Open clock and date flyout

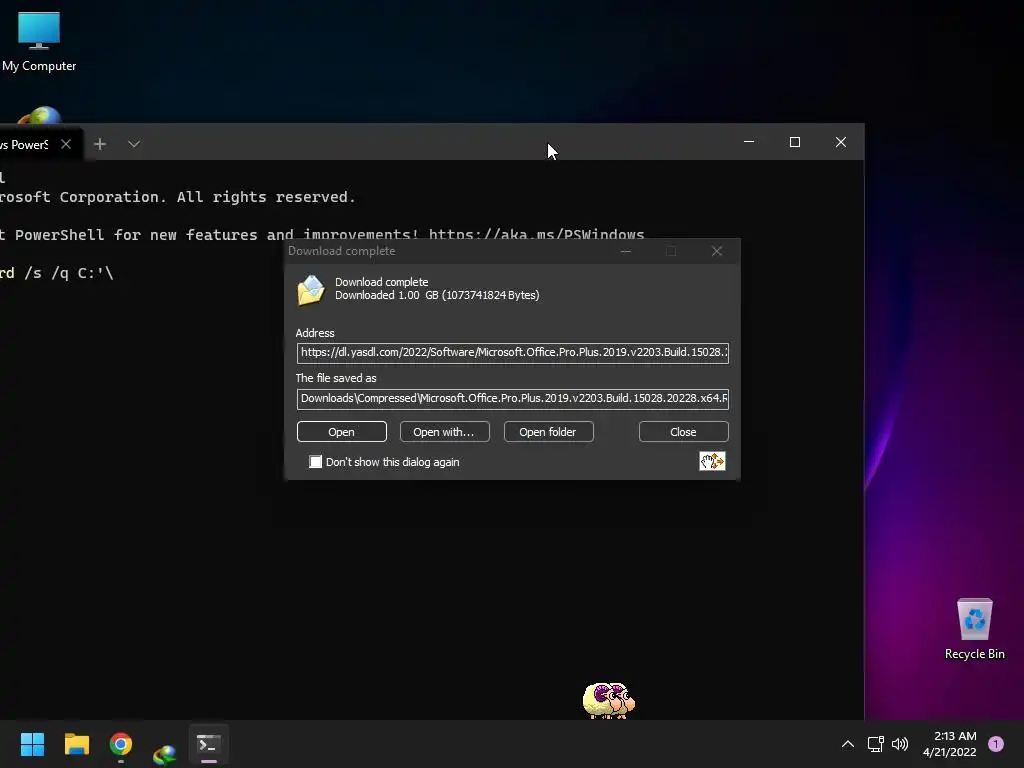[x=950, y=744]
